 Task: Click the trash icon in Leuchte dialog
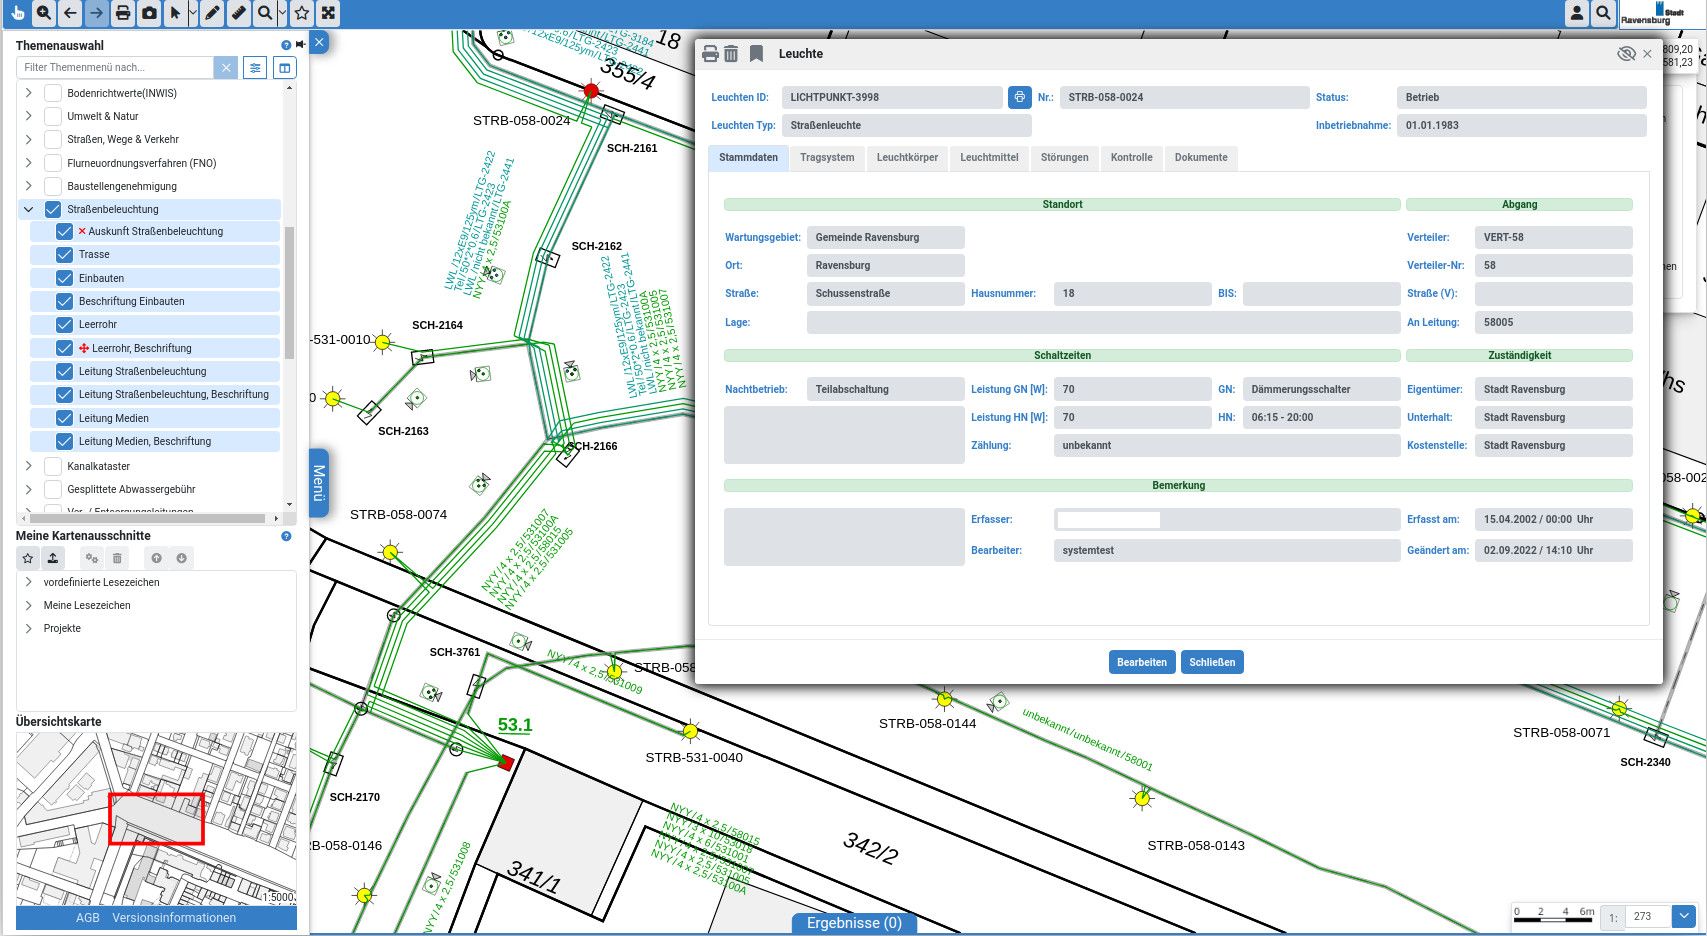coord(731,54)
